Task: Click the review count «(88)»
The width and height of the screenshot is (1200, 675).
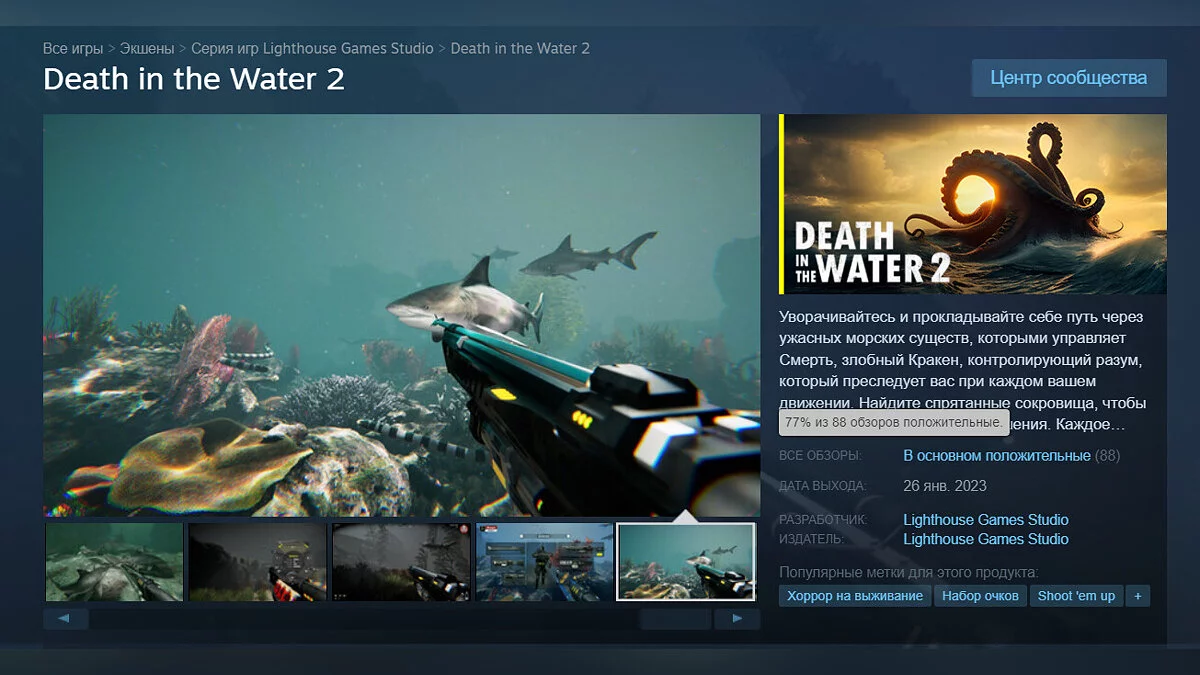Action: coord(1108,455)
